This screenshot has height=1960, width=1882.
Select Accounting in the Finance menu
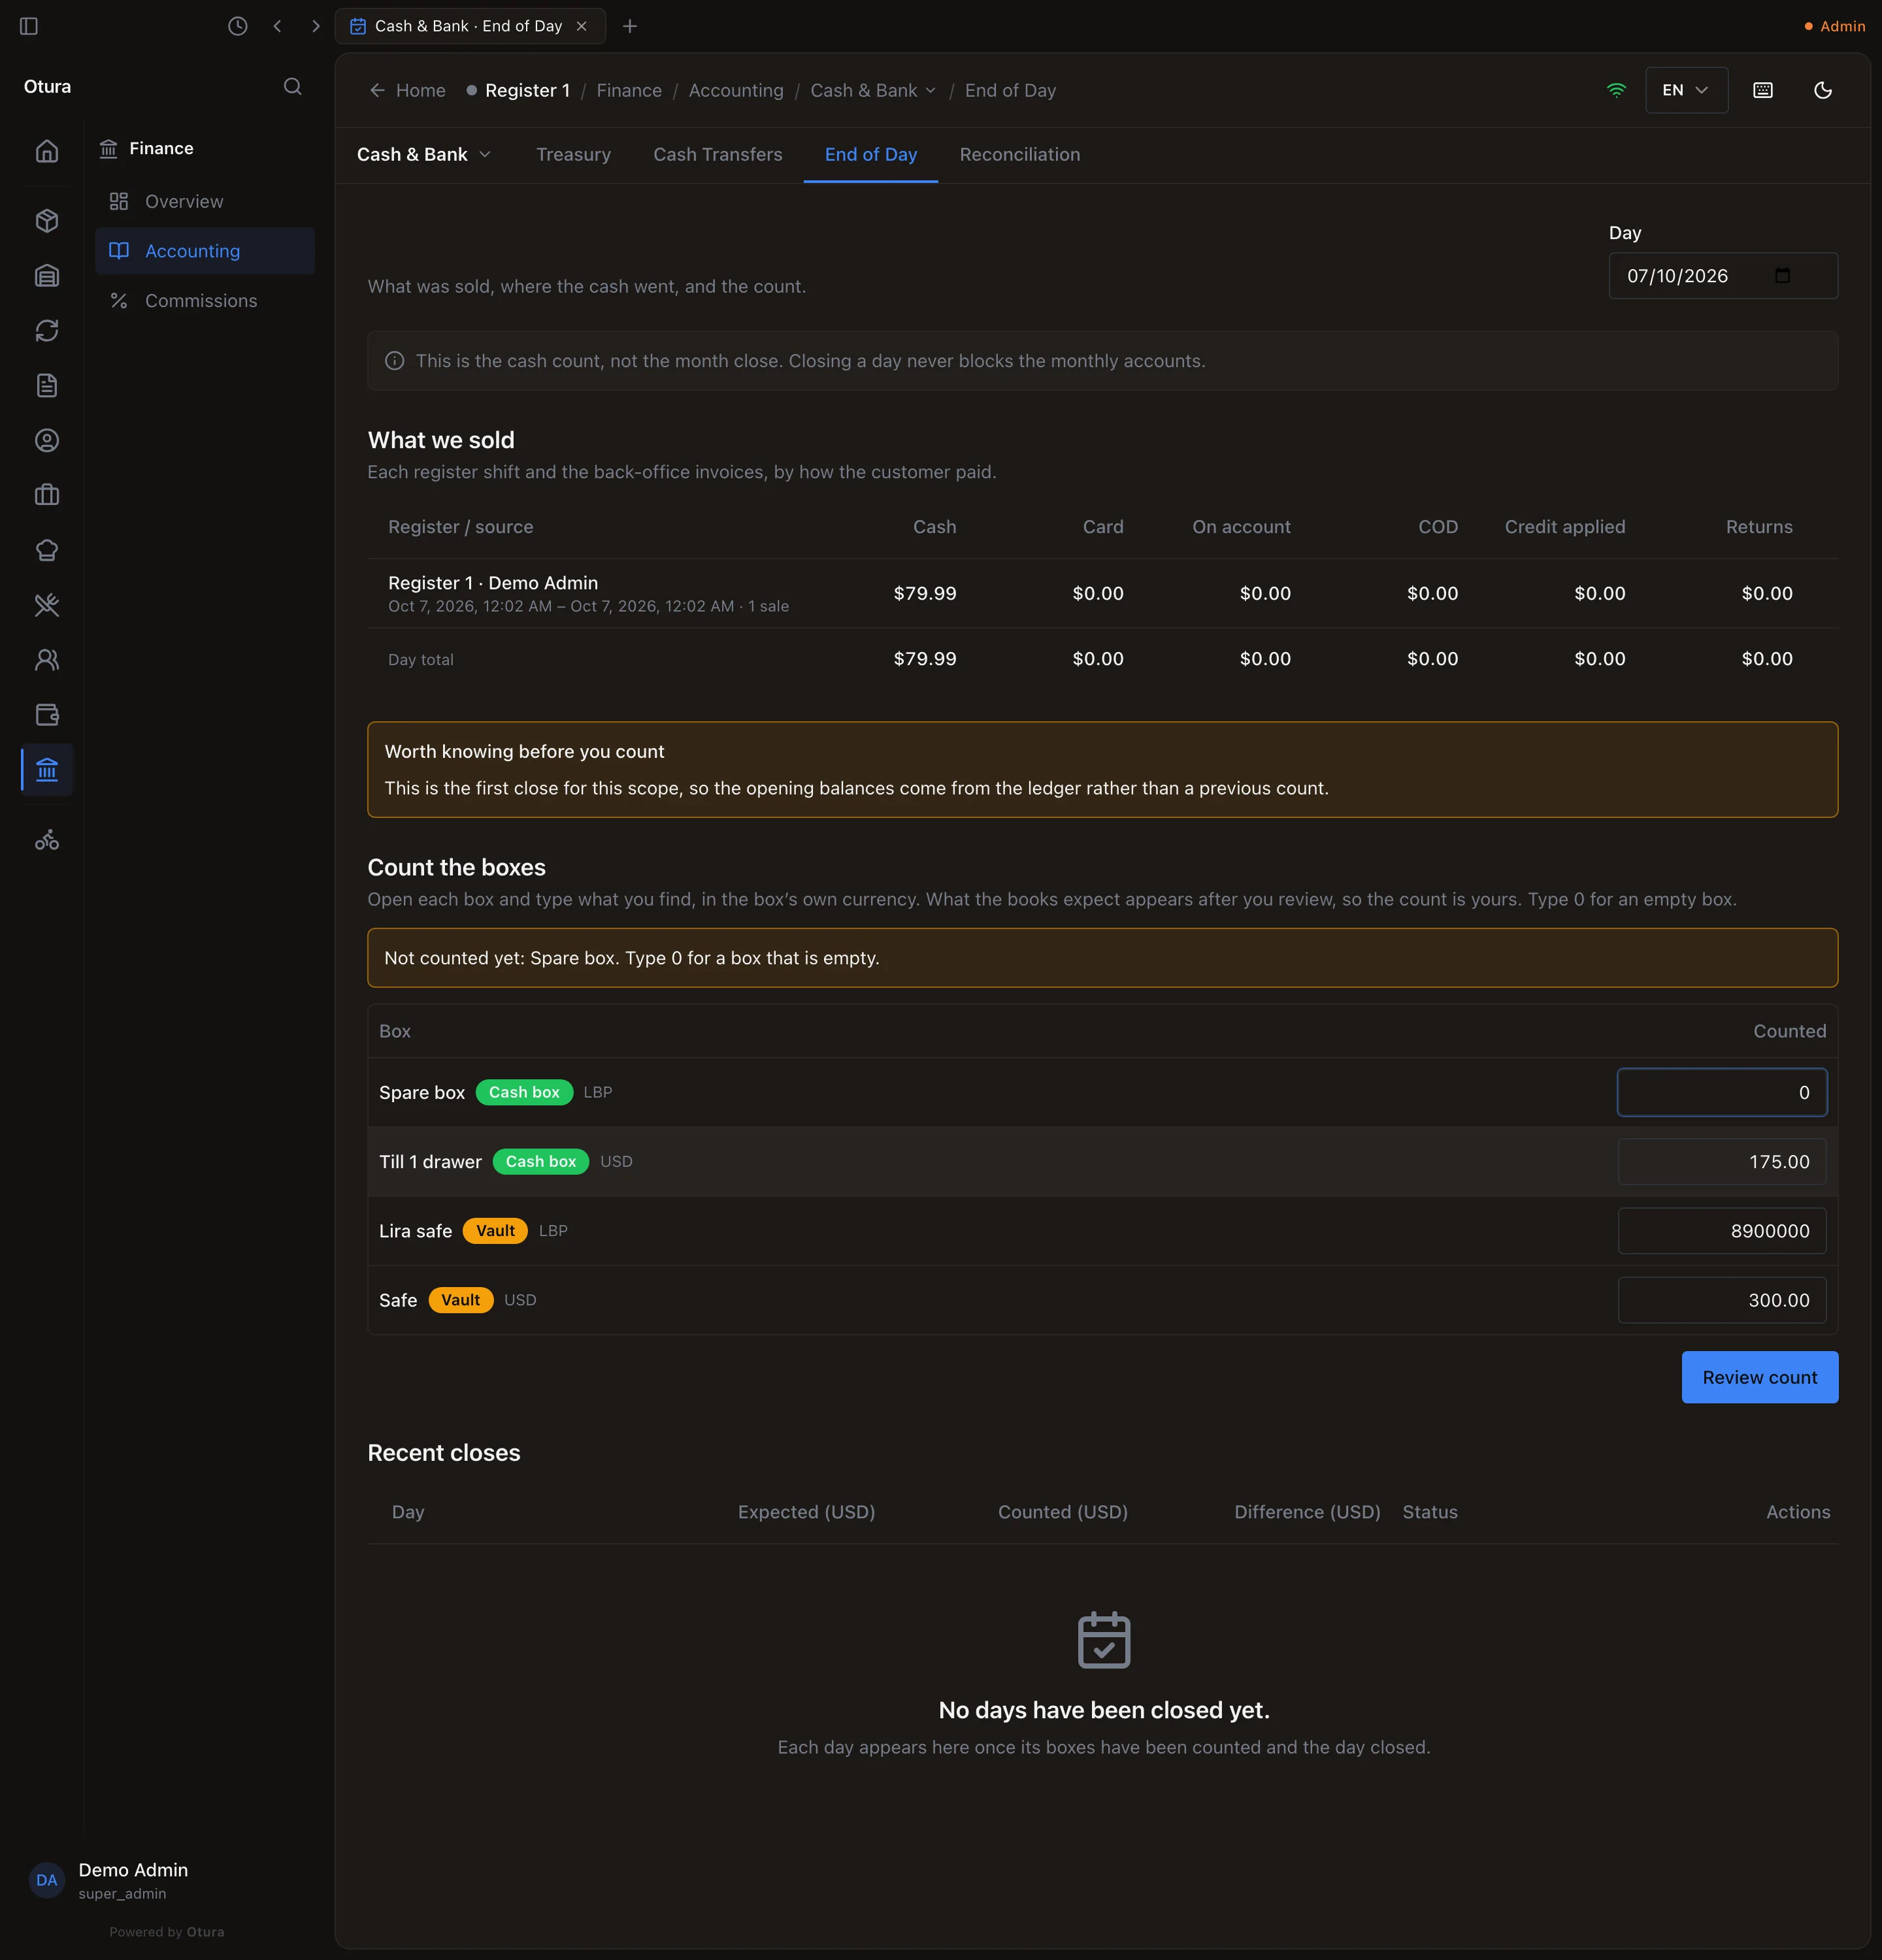[205, 251]
